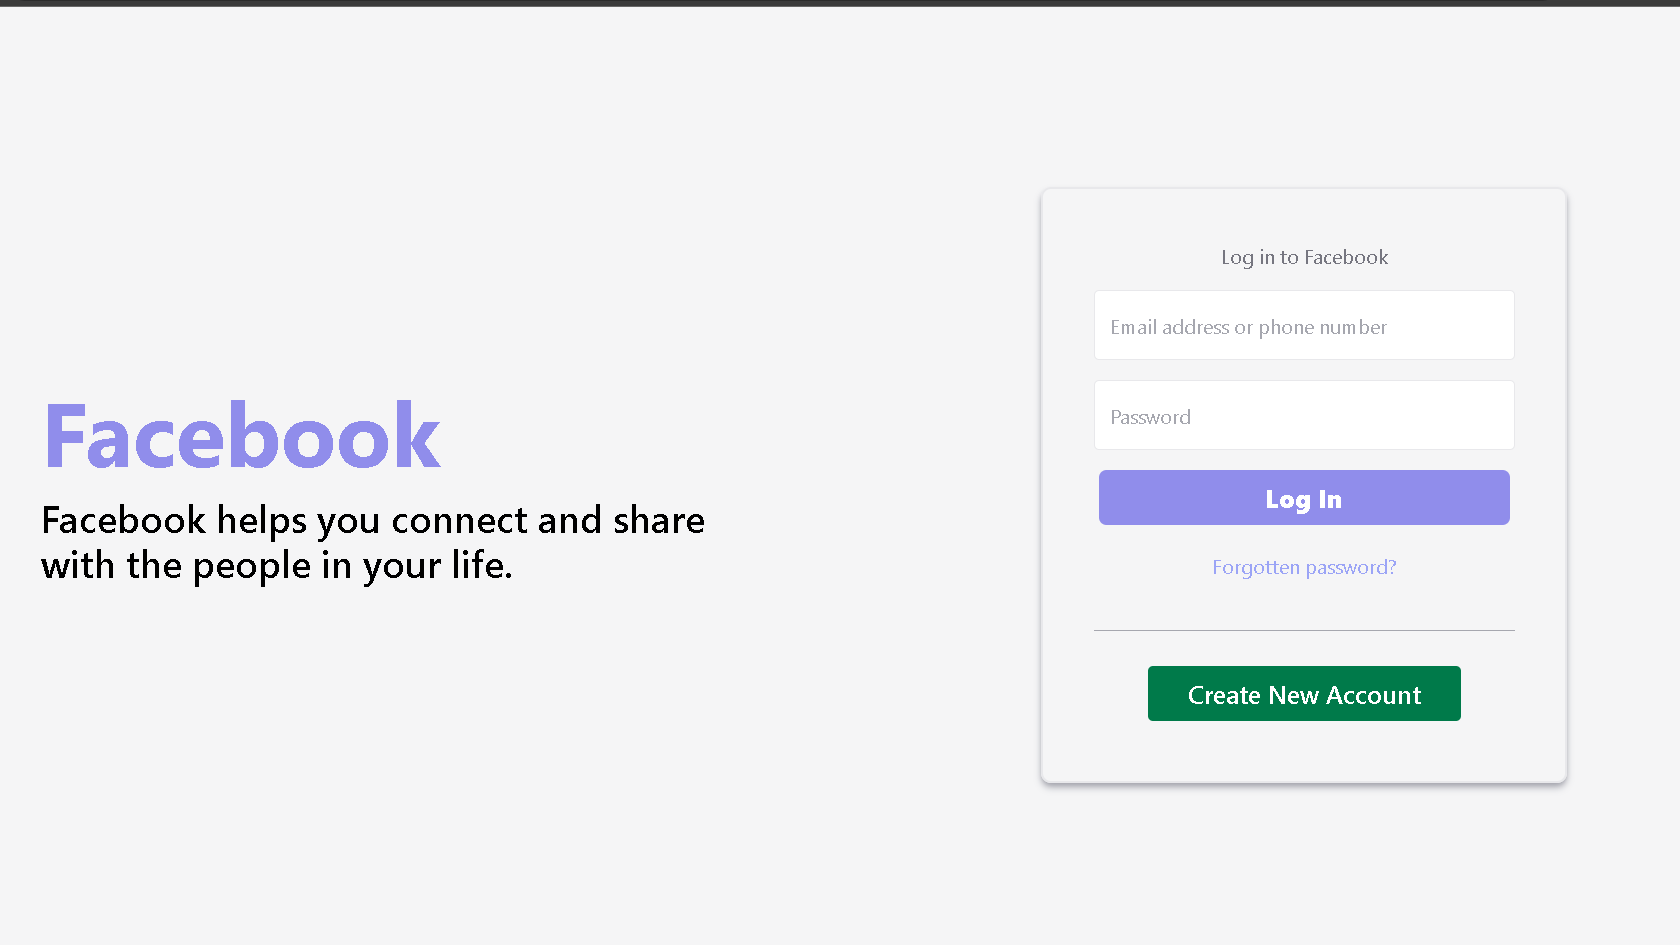Viewport: 1680px width, 945px height.
Task: Click the Email address or phone number field
Action: [x=1304, y=325]
